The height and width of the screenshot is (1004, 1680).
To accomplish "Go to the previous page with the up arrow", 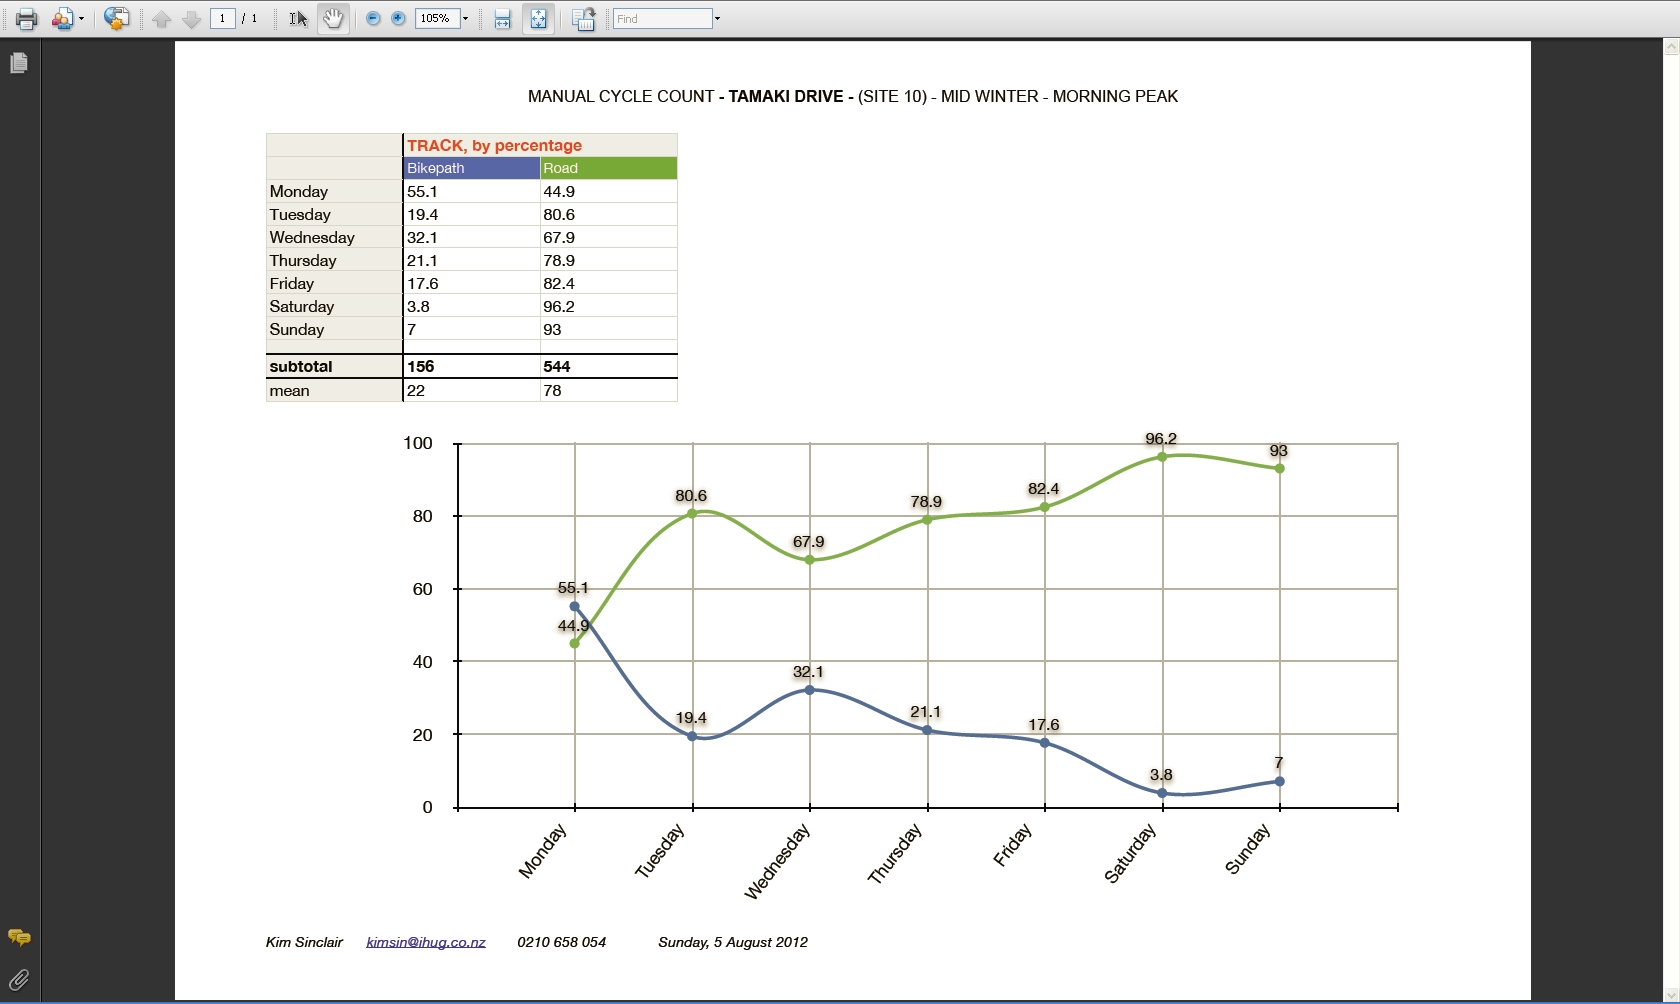I will 162,19.
